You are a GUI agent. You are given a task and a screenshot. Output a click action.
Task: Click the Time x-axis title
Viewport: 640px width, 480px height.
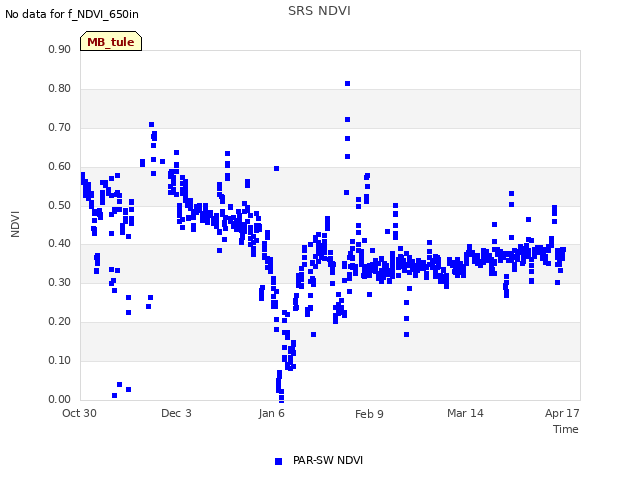click(x=566, y=429)
